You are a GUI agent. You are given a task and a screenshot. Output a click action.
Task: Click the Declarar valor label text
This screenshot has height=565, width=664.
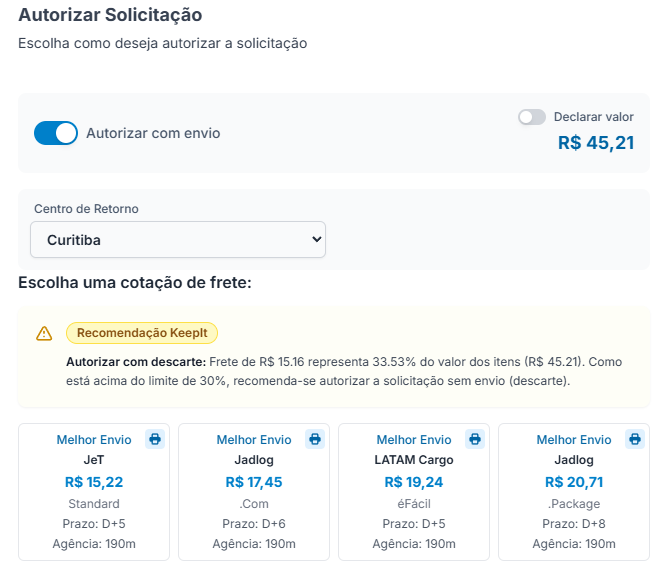click(x=593, y=117)
